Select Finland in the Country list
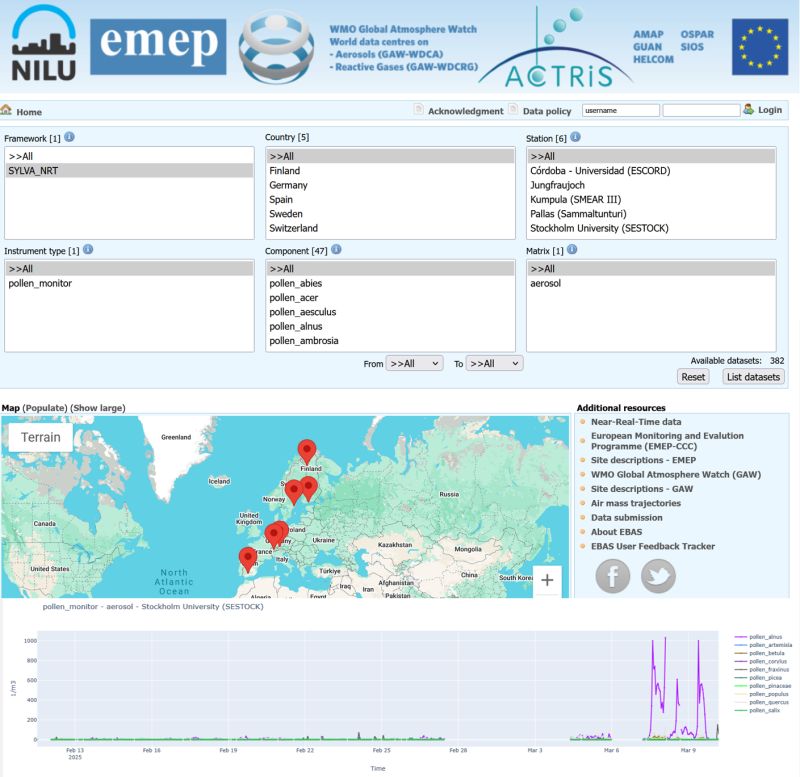This screenshot has width=800, height=777. tap(390, 170)
